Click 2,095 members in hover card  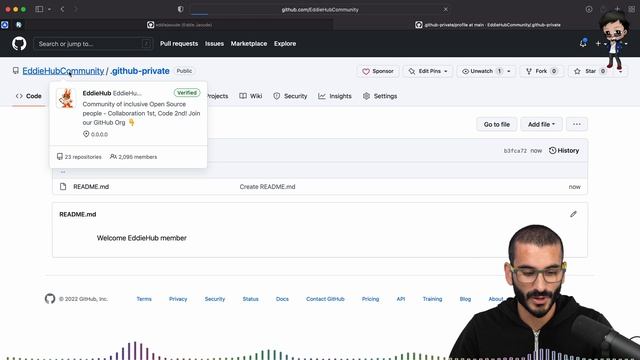[x=133, y=157]
